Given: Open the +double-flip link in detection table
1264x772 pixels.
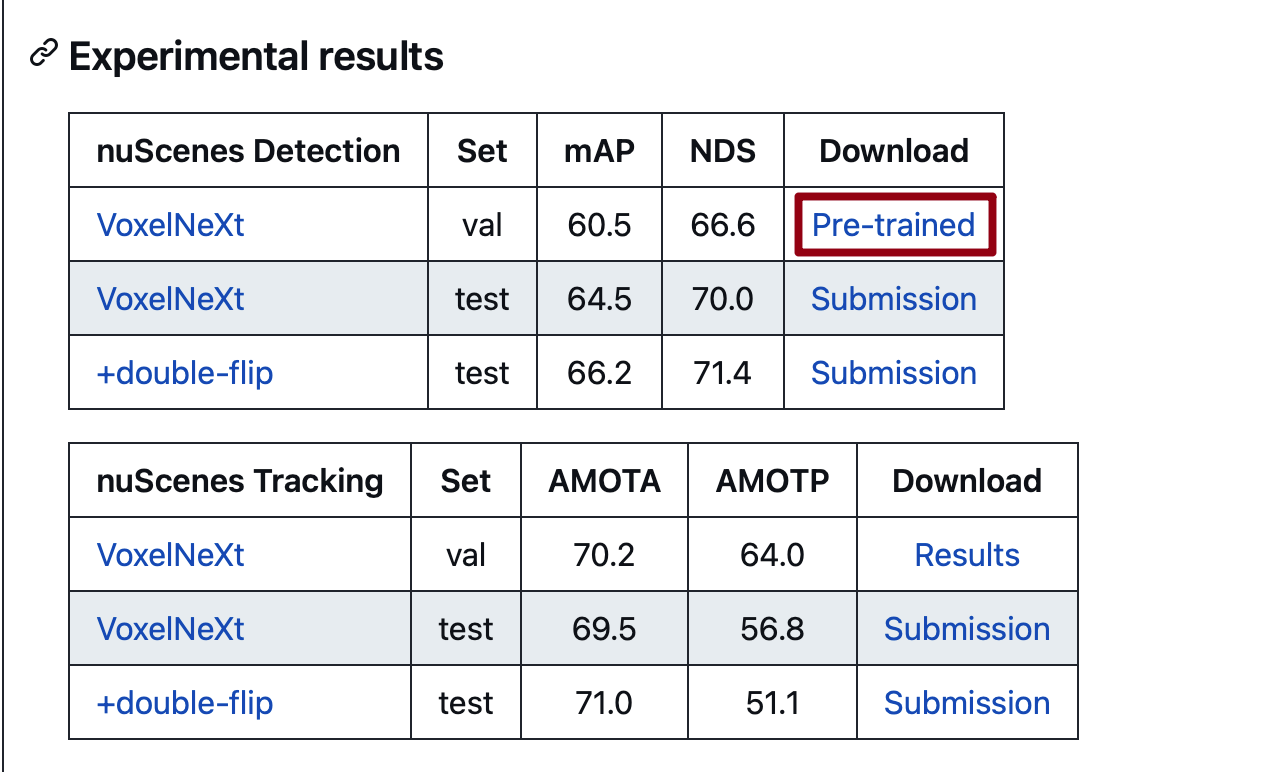Looking at the screenshot, I should (184, 372).
